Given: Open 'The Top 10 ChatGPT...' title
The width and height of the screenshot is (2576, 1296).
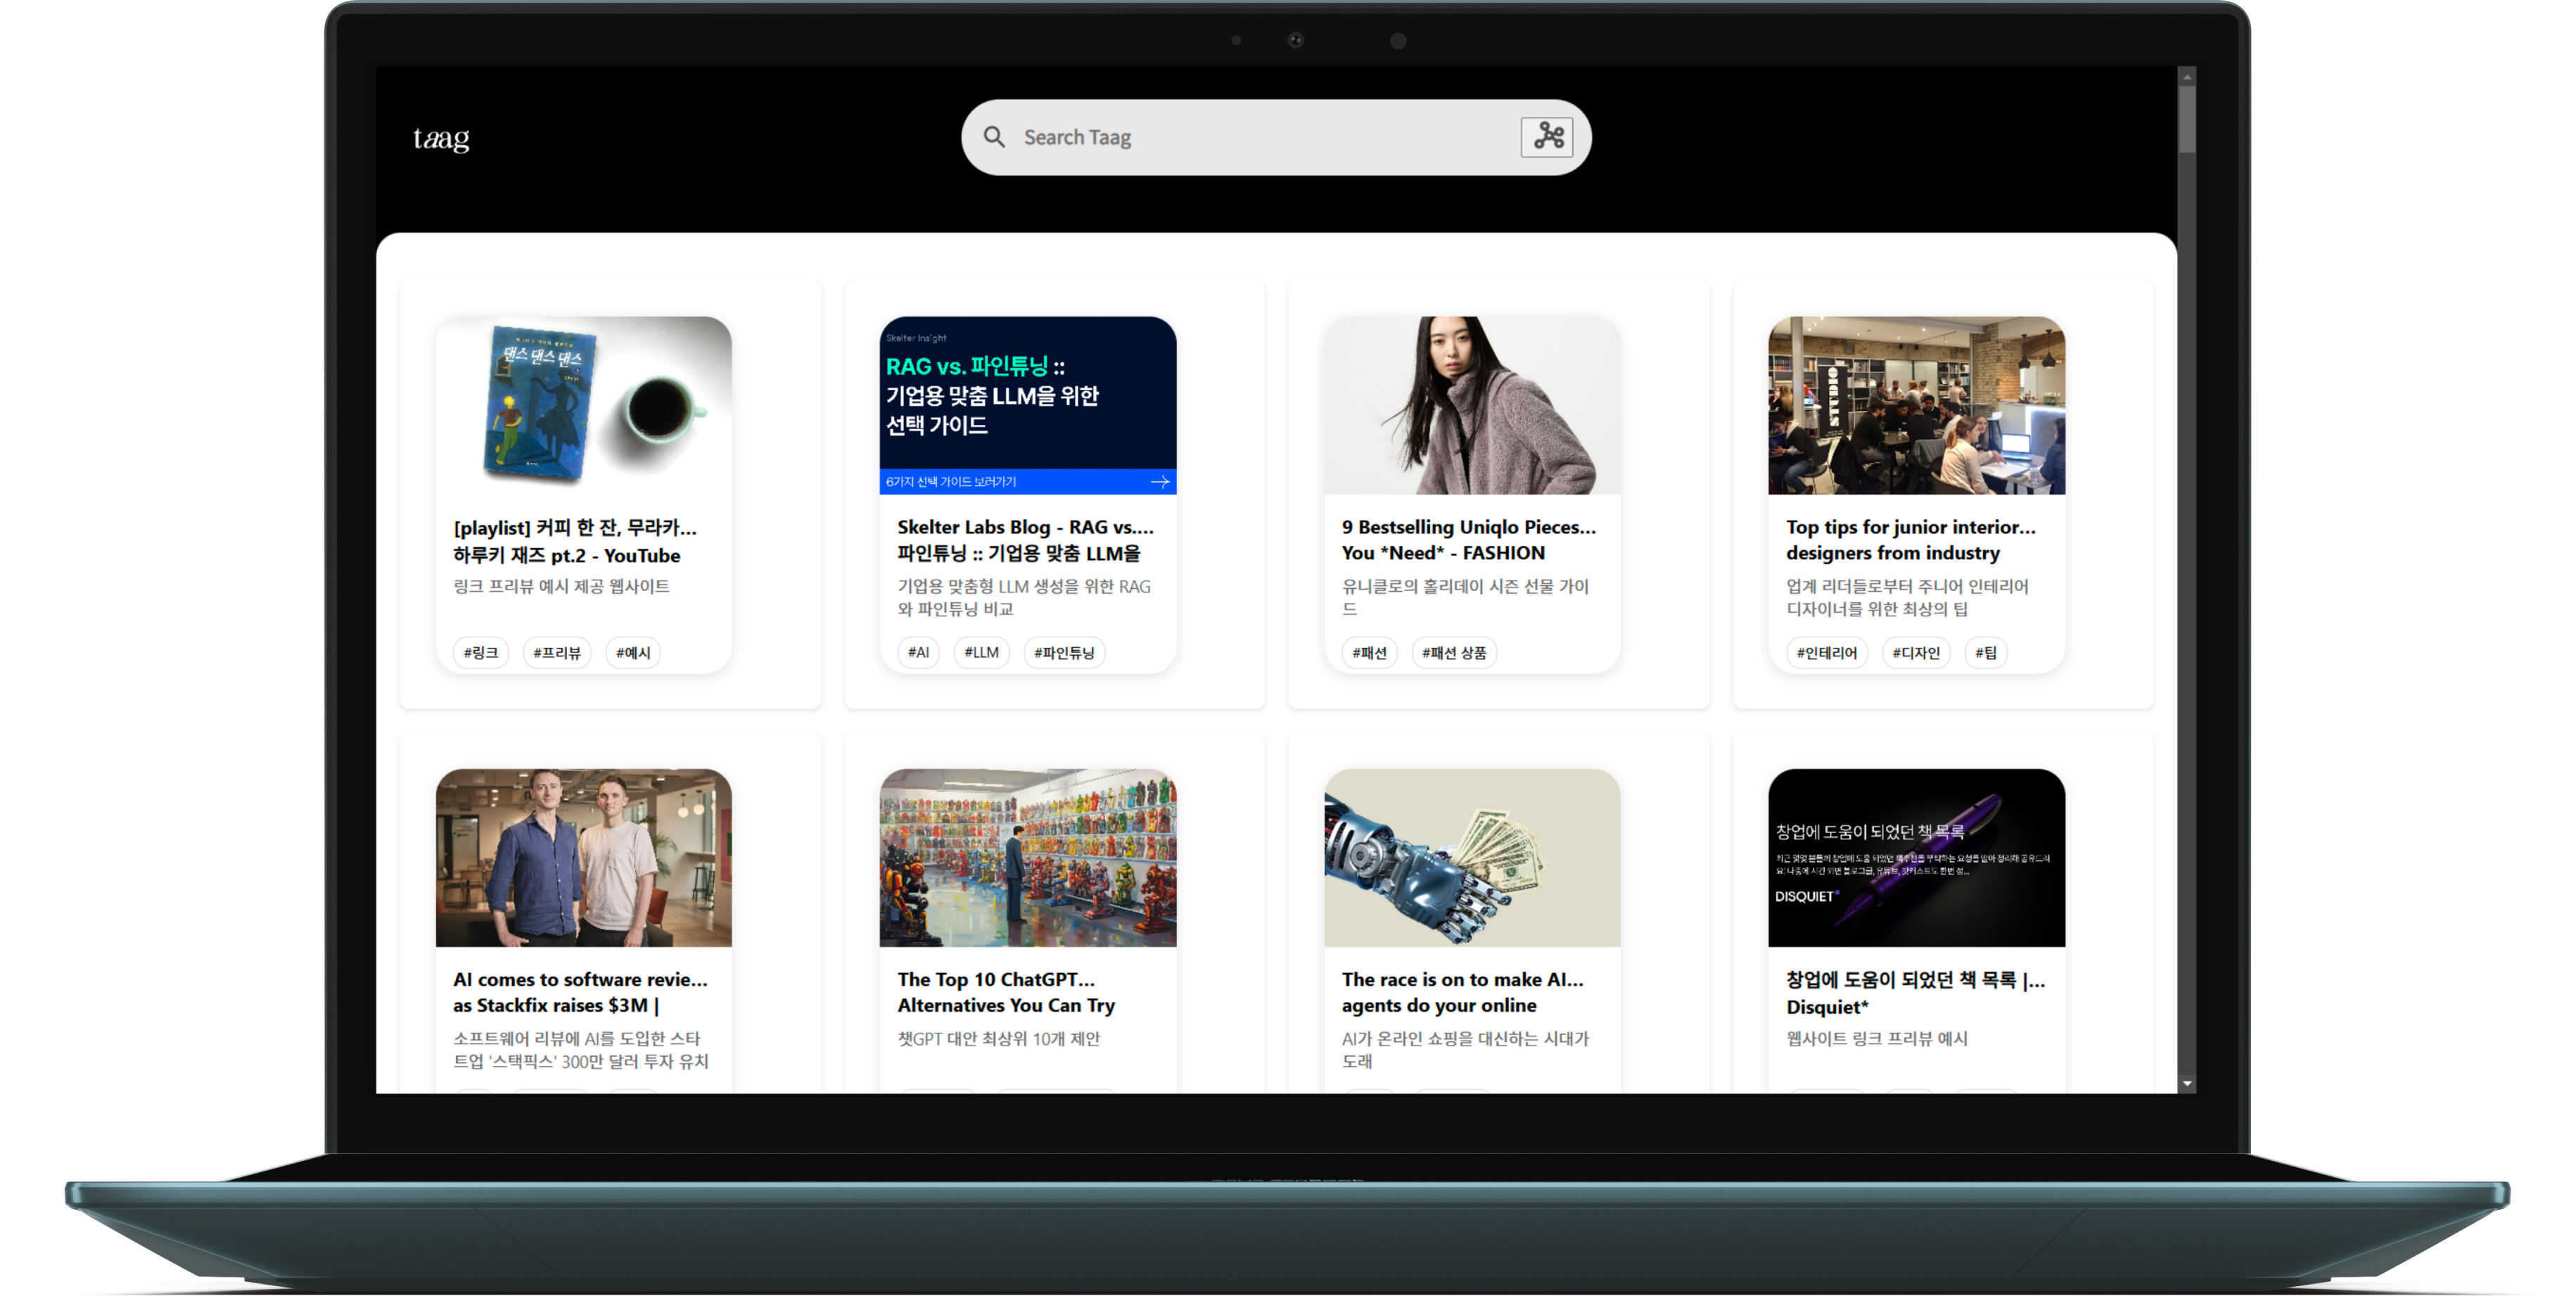Looking at the screenshot, I should (1006, 992).
